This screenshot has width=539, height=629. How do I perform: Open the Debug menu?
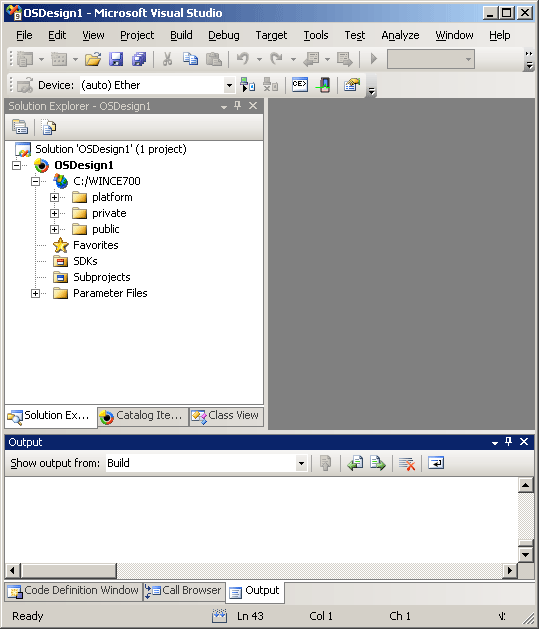(224, 35)
